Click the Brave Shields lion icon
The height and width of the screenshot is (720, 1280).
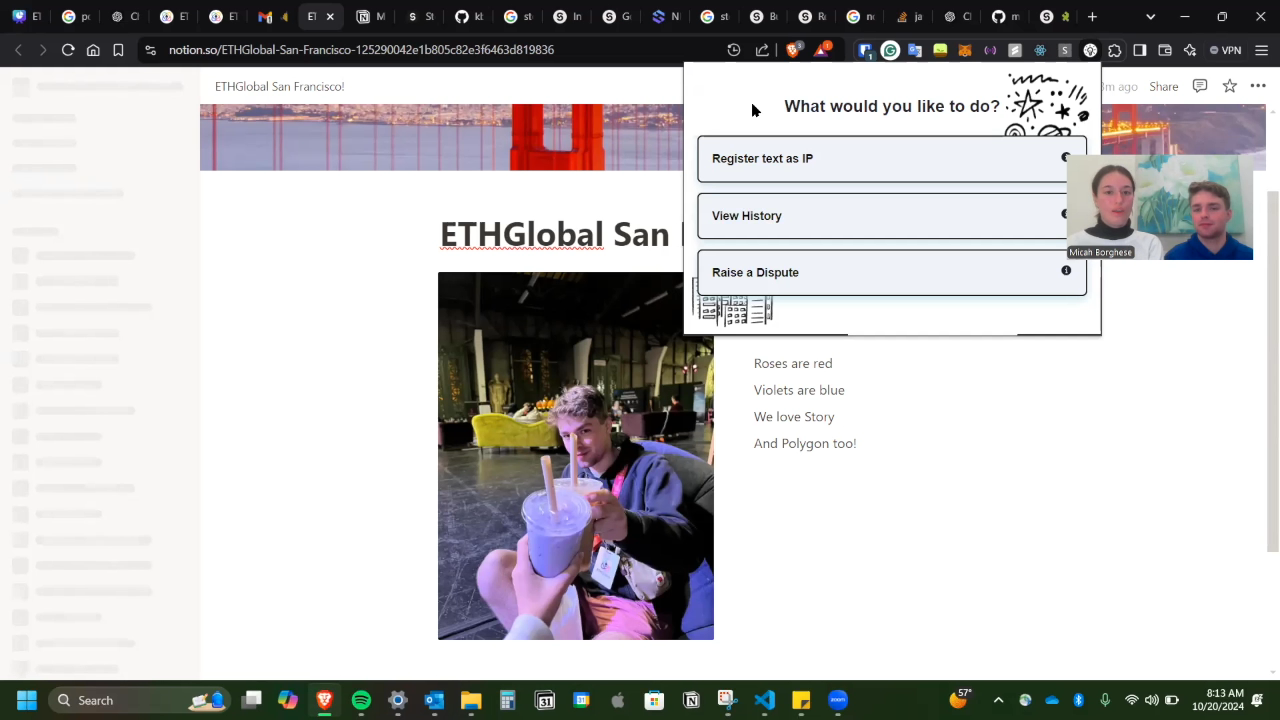[793, 50]
